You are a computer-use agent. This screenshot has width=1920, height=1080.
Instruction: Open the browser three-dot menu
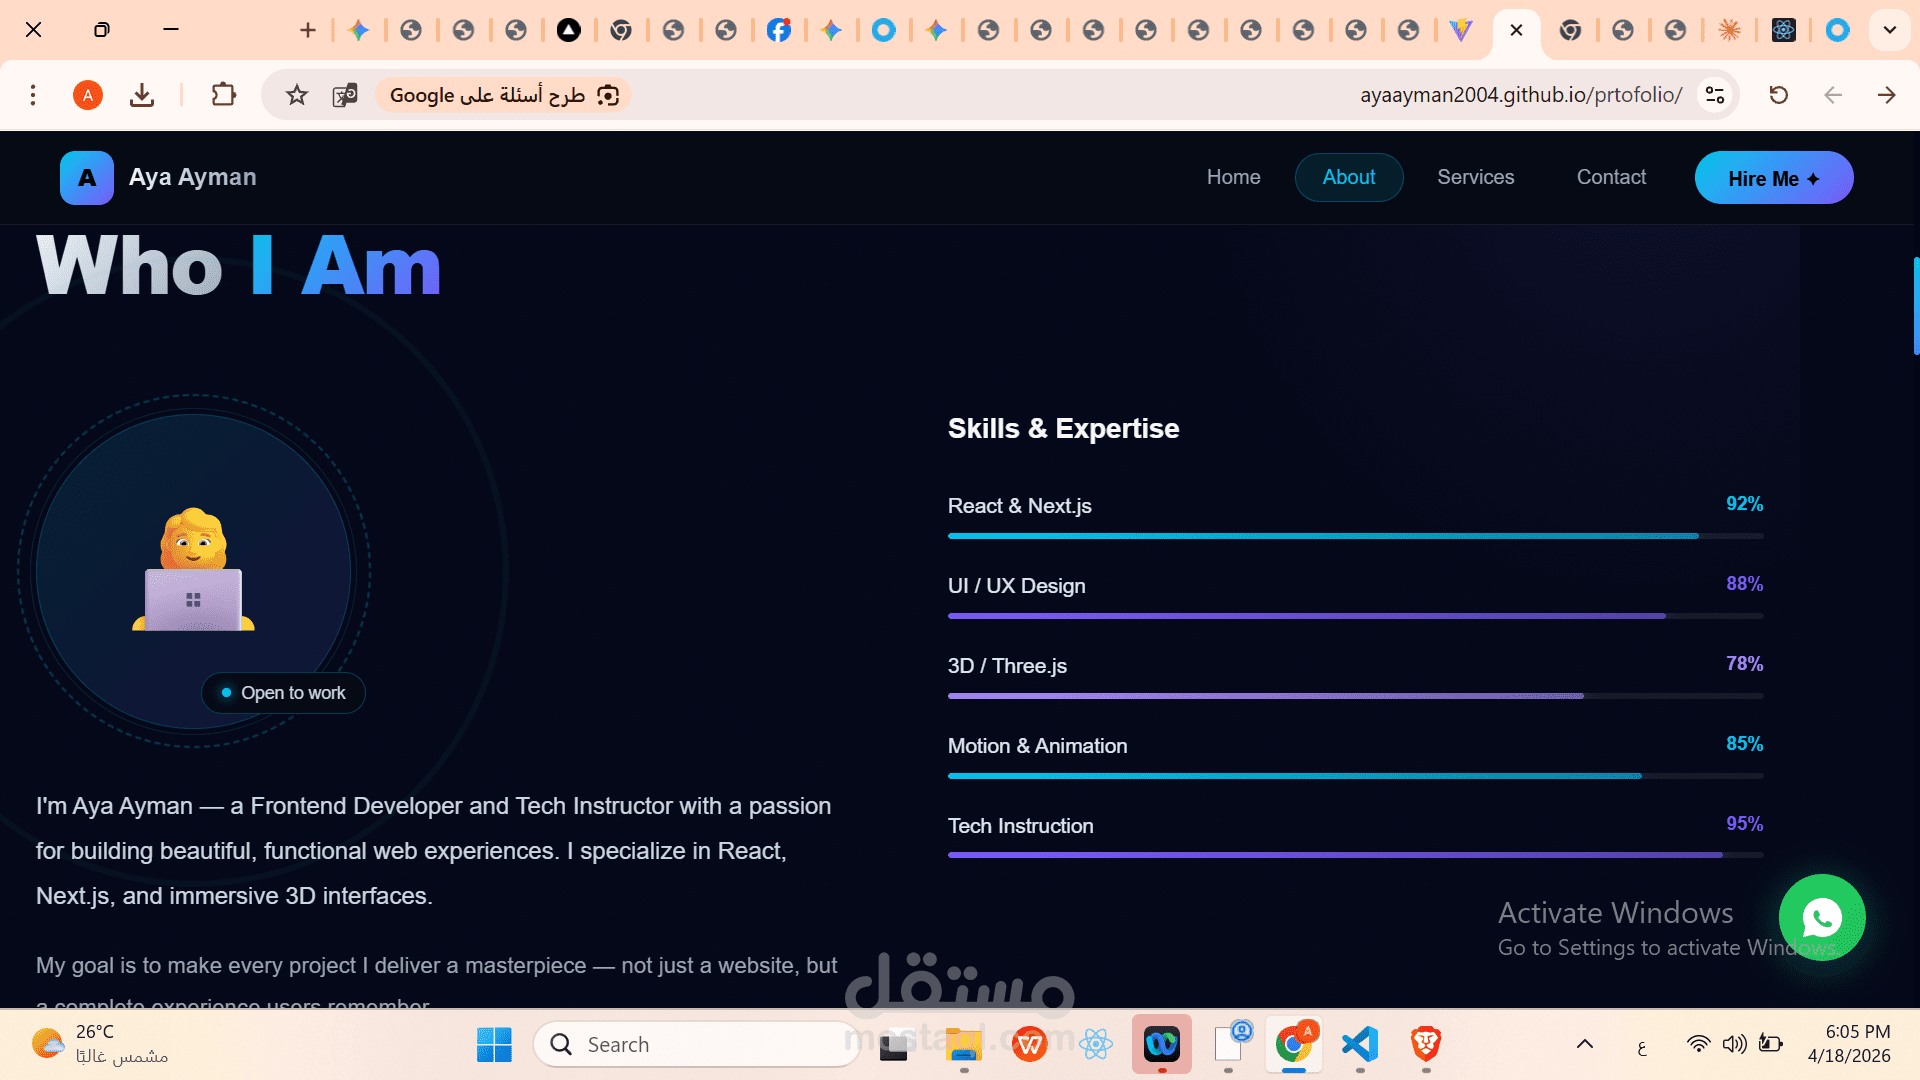click(x=33, y=95)
